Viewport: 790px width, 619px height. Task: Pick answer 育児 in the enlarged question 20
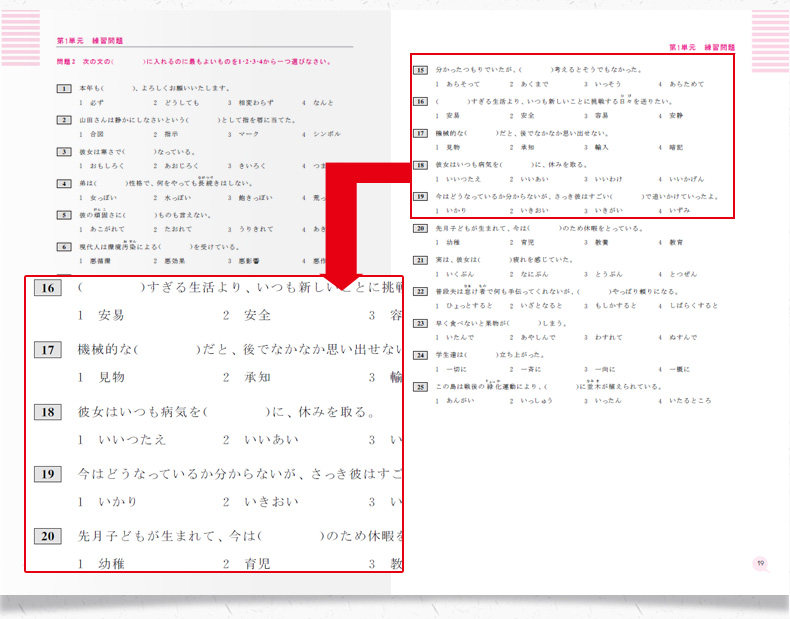click(x=257, y=564)
